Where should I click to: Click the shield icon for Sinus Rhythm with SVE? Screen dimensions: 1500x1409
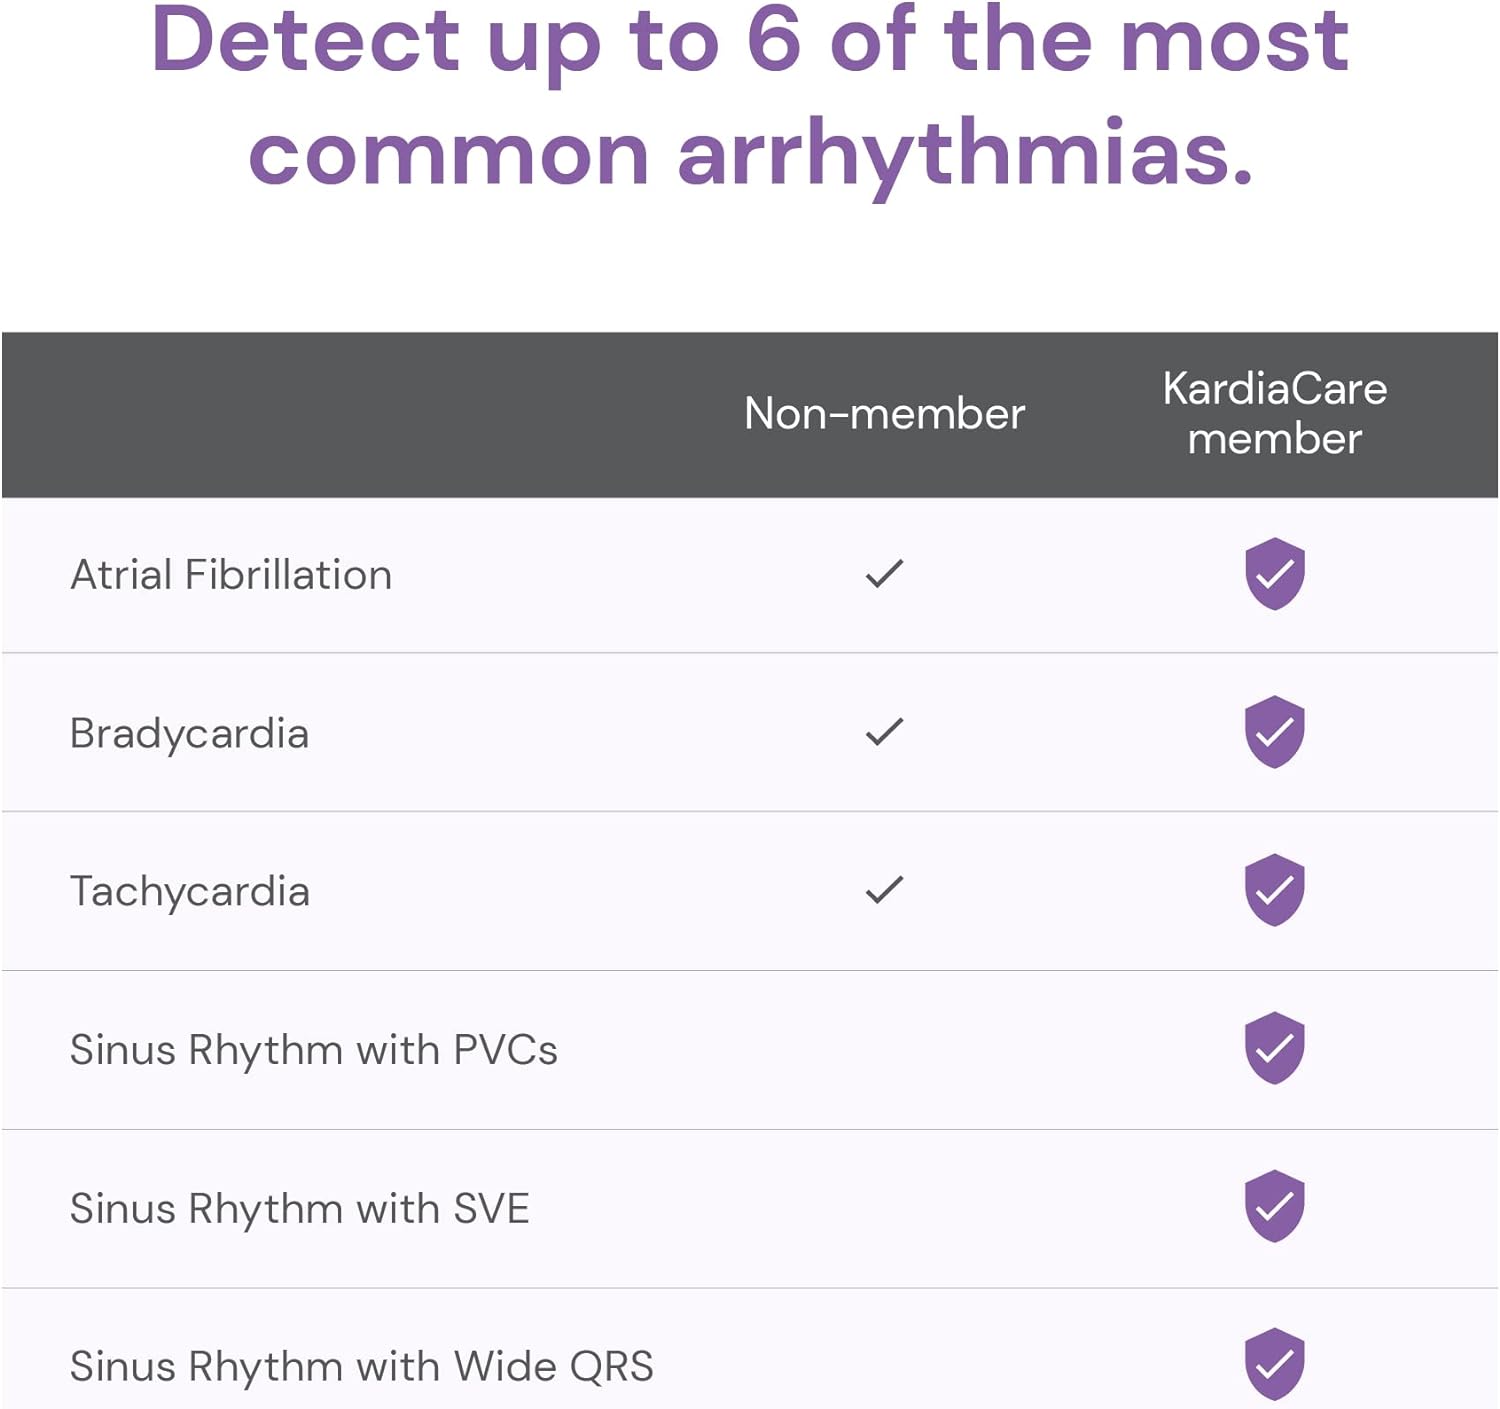tap(1274, 1206)
